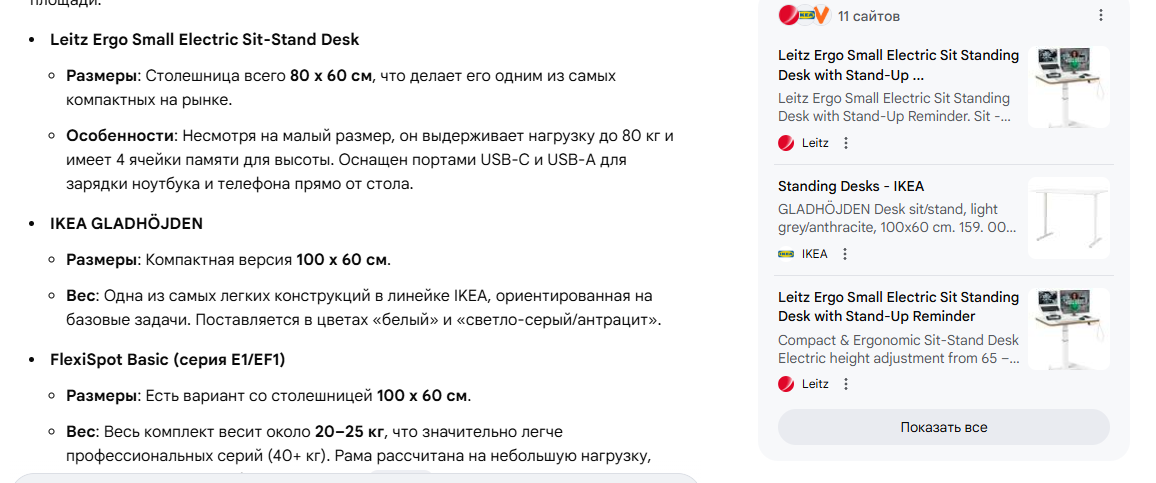The width and height of the screenshot is (1156, 483).
Task: Click the IKEA logo icon in the GLADHÖJDEN card
Action: 786,254
